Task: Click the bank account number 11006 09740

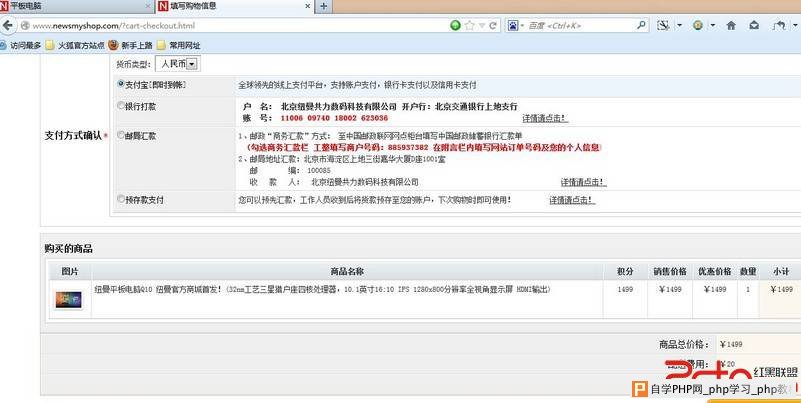Action: click(335, 118)
